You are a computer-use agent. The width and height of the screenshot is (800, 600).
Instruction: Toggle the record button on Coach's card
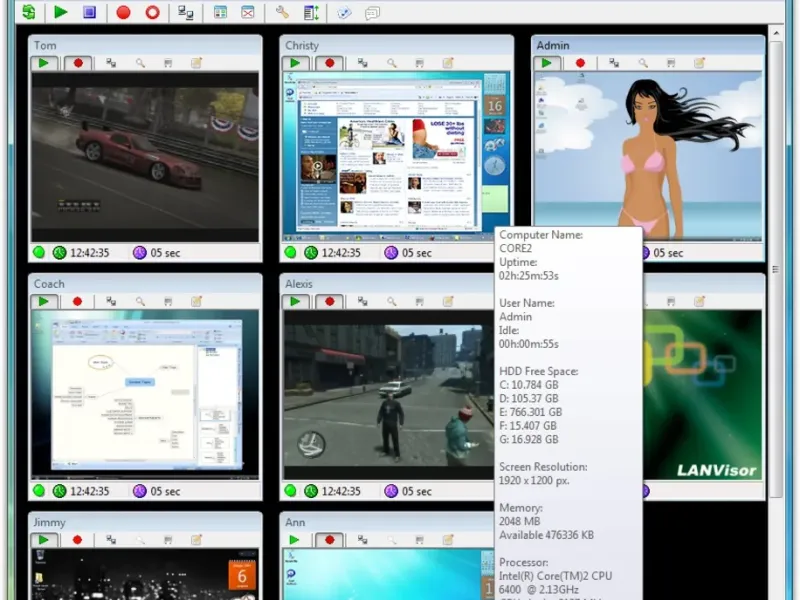[77, 301]
